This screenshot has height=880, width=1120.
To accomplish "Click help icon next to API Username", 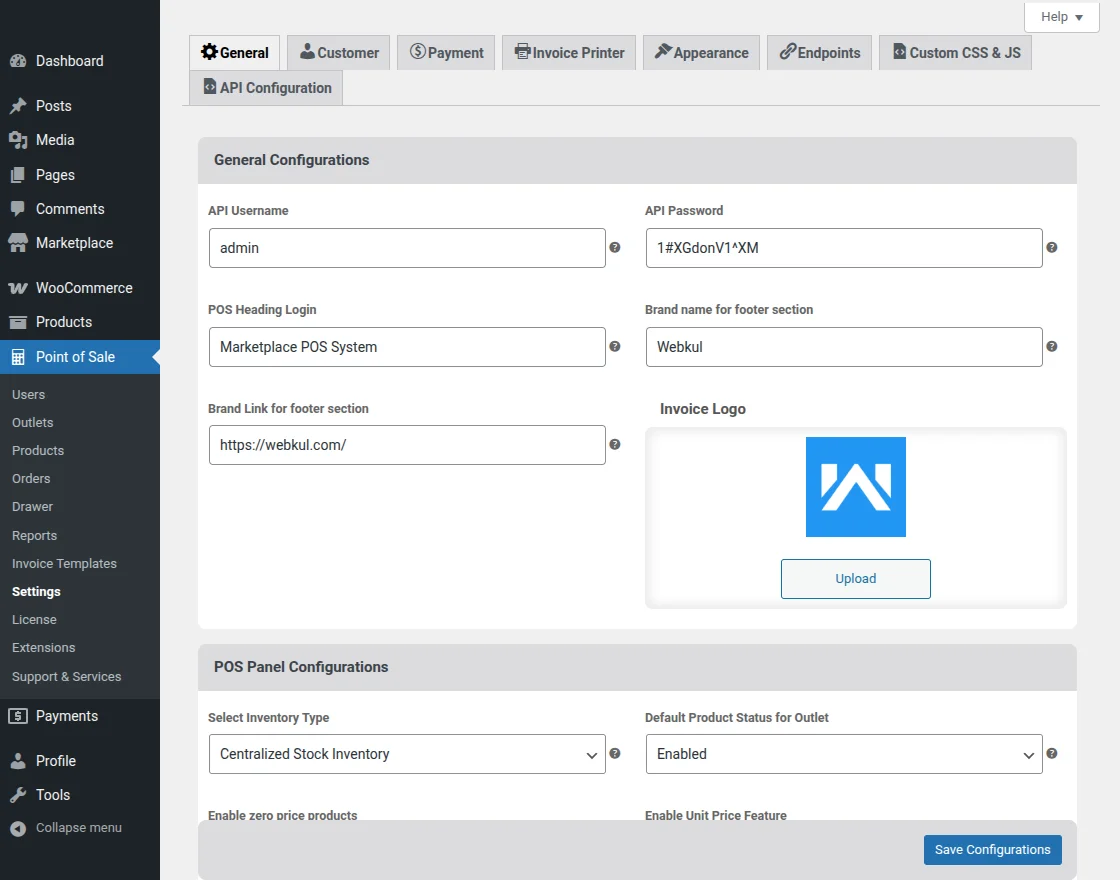I will [x=614, y=247].
